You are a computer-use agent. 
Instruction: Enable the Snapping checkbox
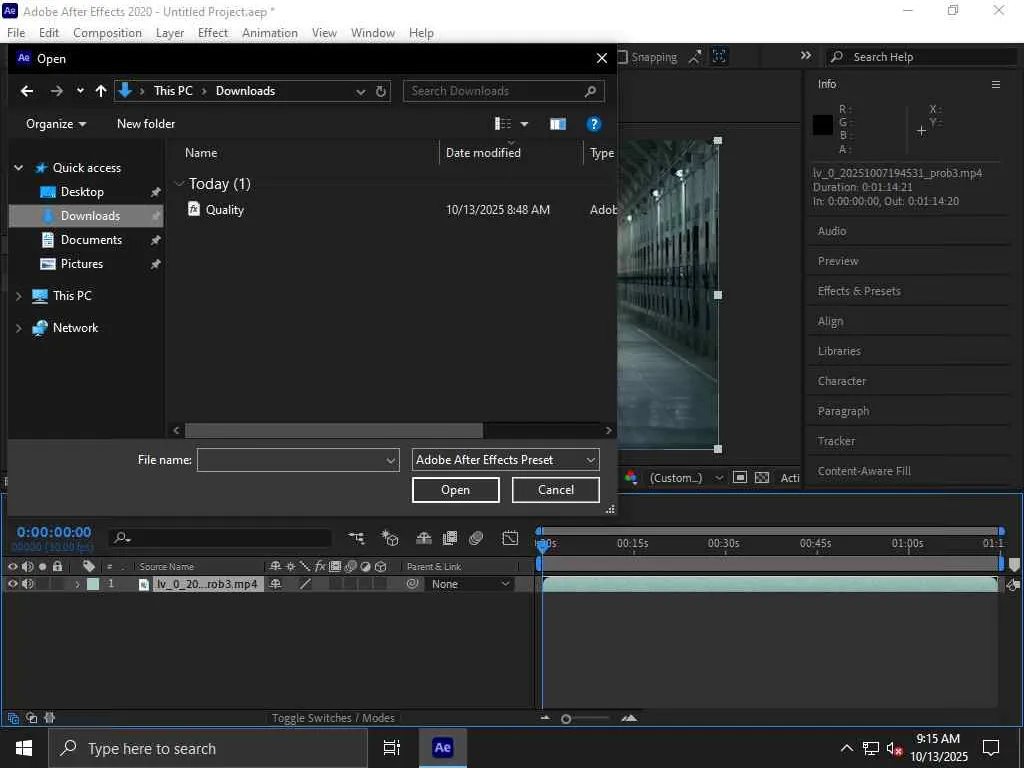622,57
